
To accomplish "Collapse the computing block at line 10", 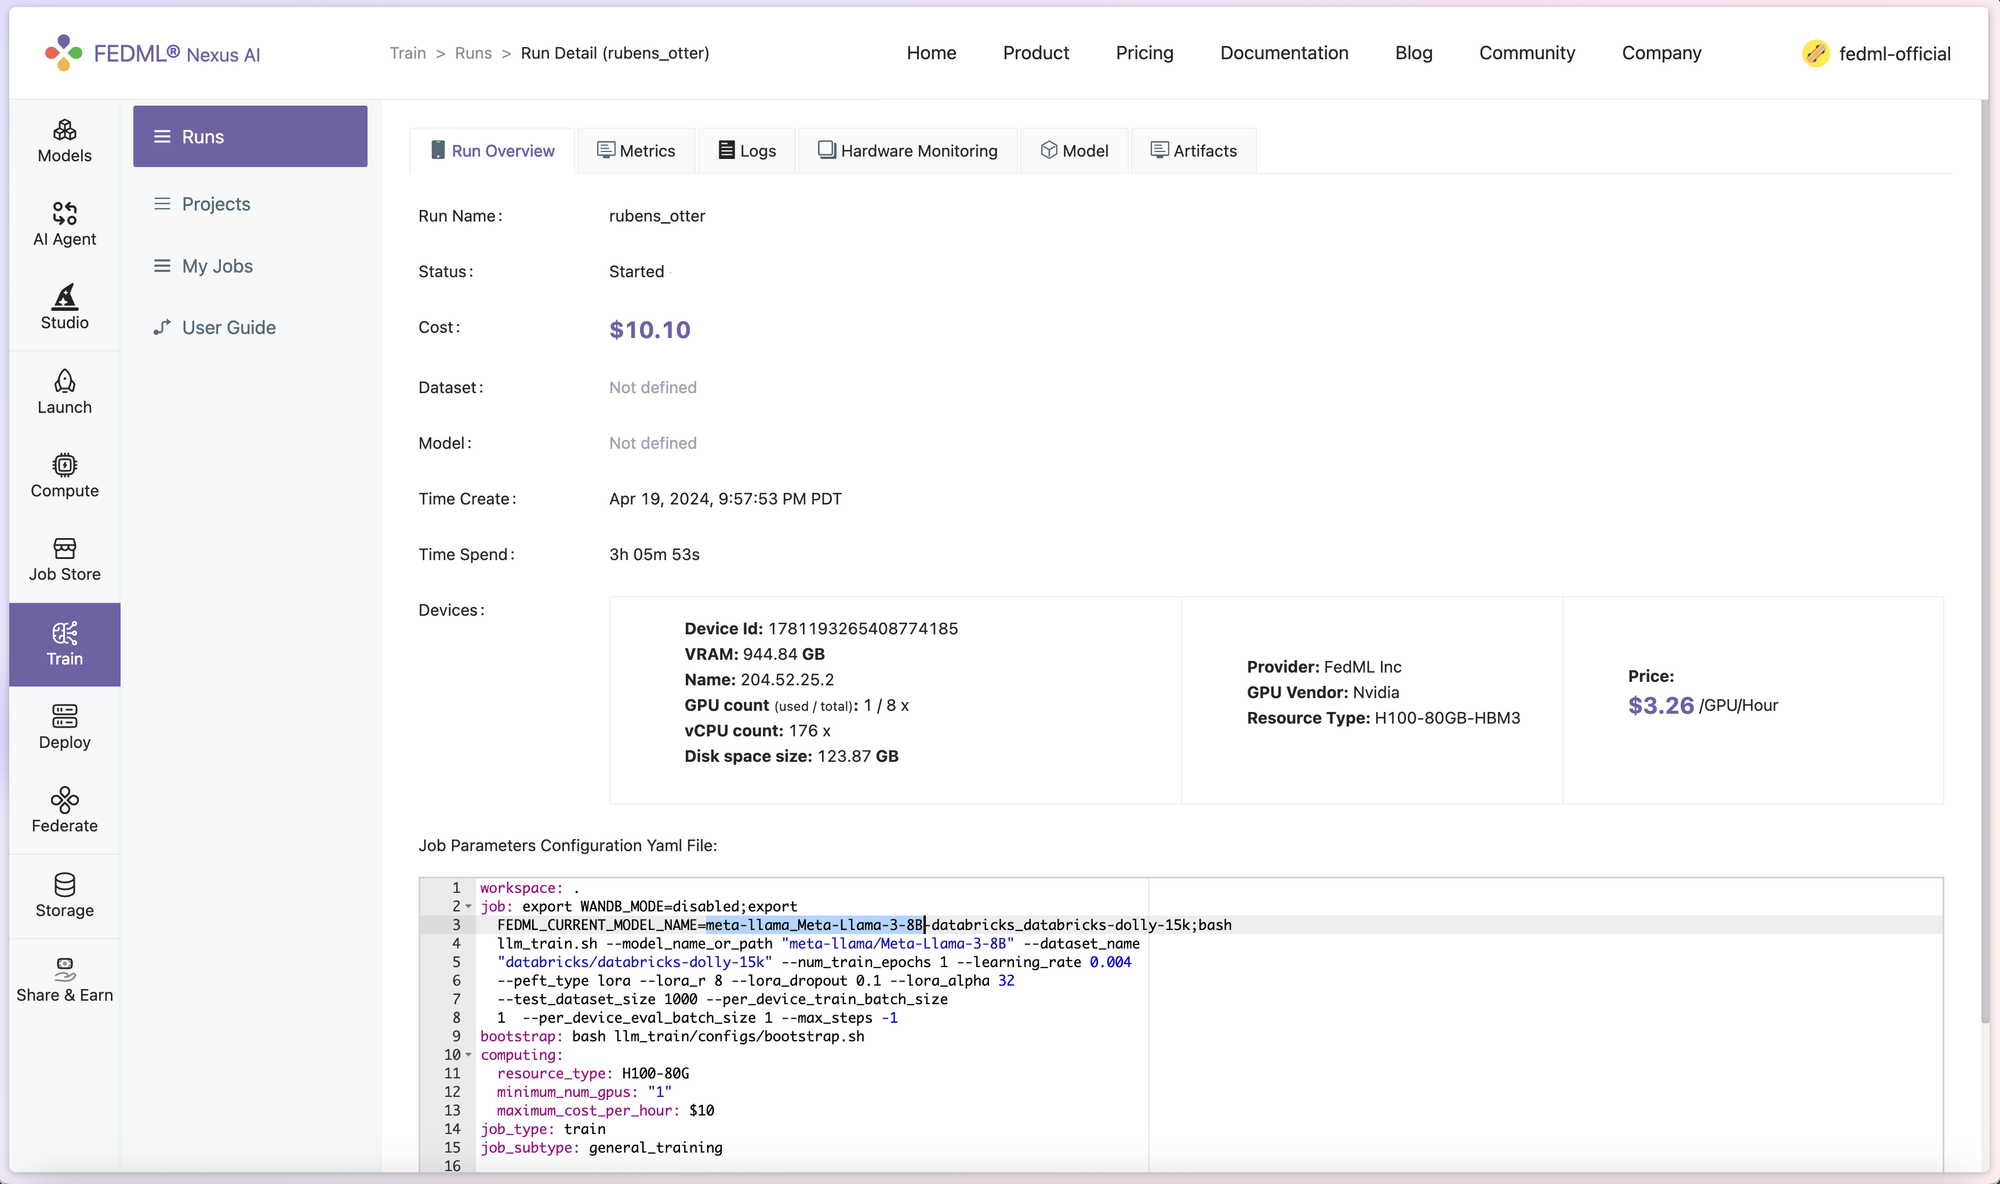I will pos(468,1055).
